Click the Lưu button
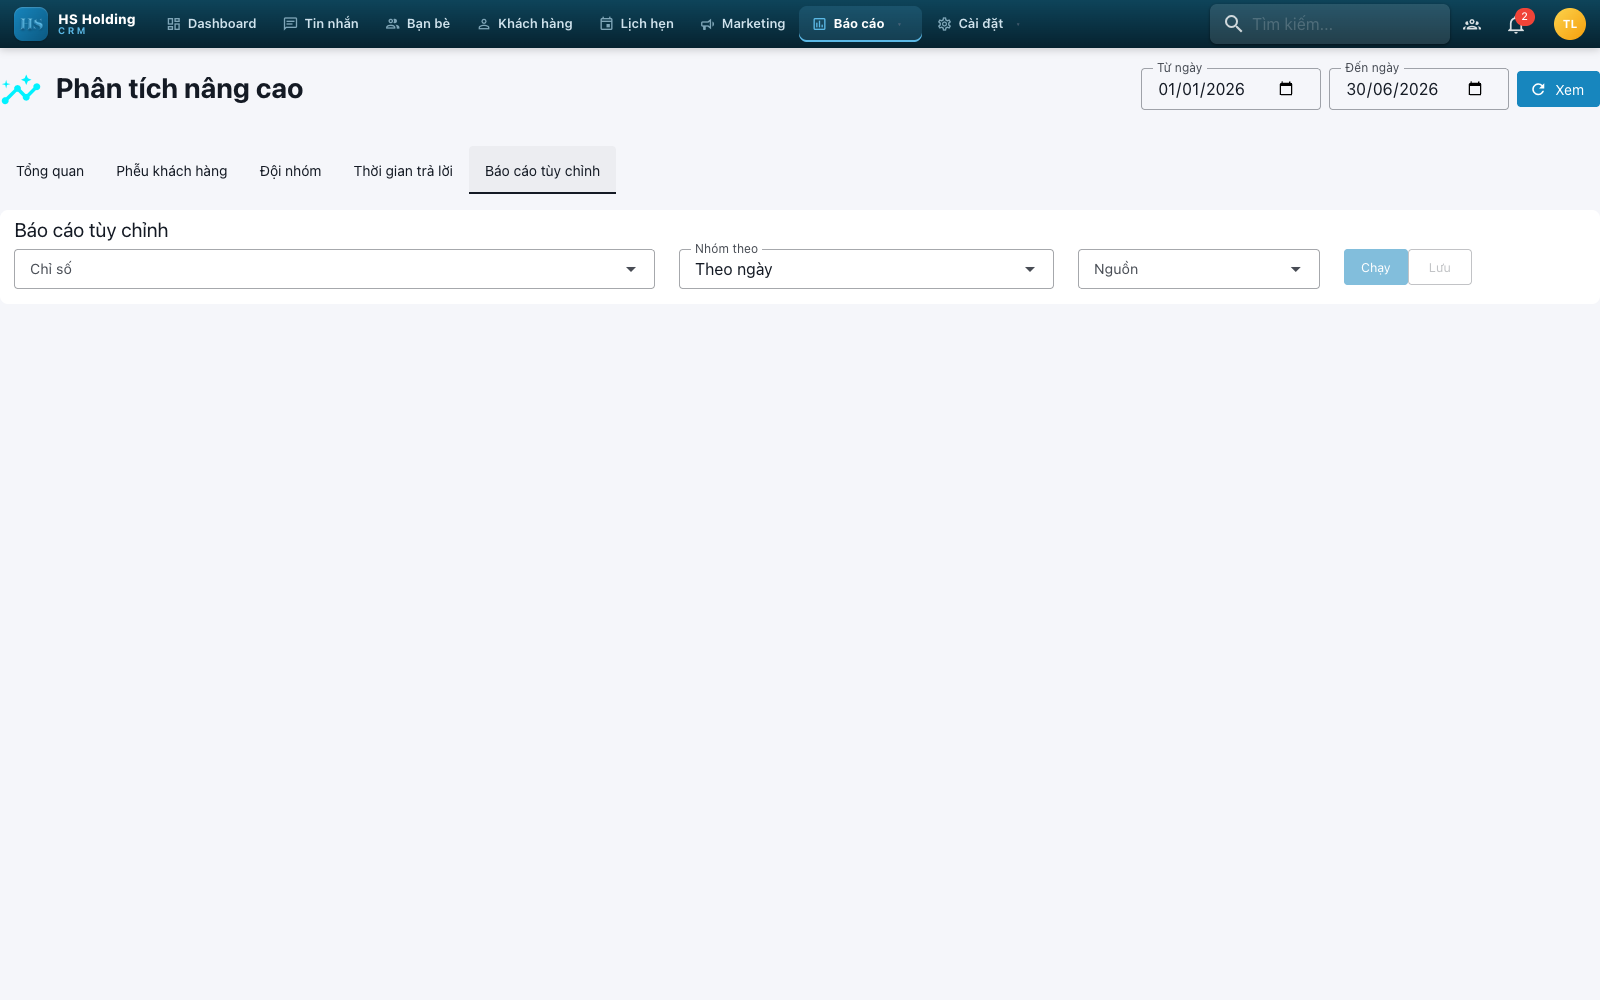This screenshot has height=1000, width=1600. [1440, 267]
